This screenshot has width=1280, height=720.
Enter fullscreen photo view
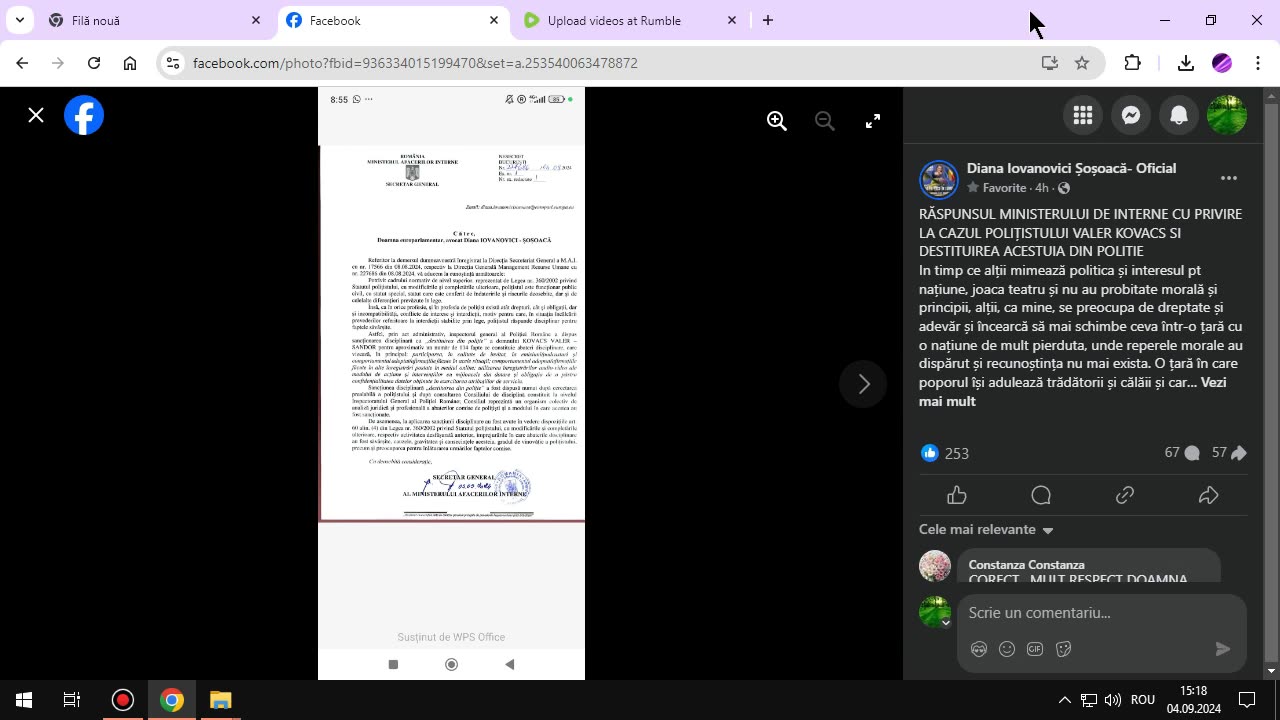pyautogui.click(x=873, y=121)
